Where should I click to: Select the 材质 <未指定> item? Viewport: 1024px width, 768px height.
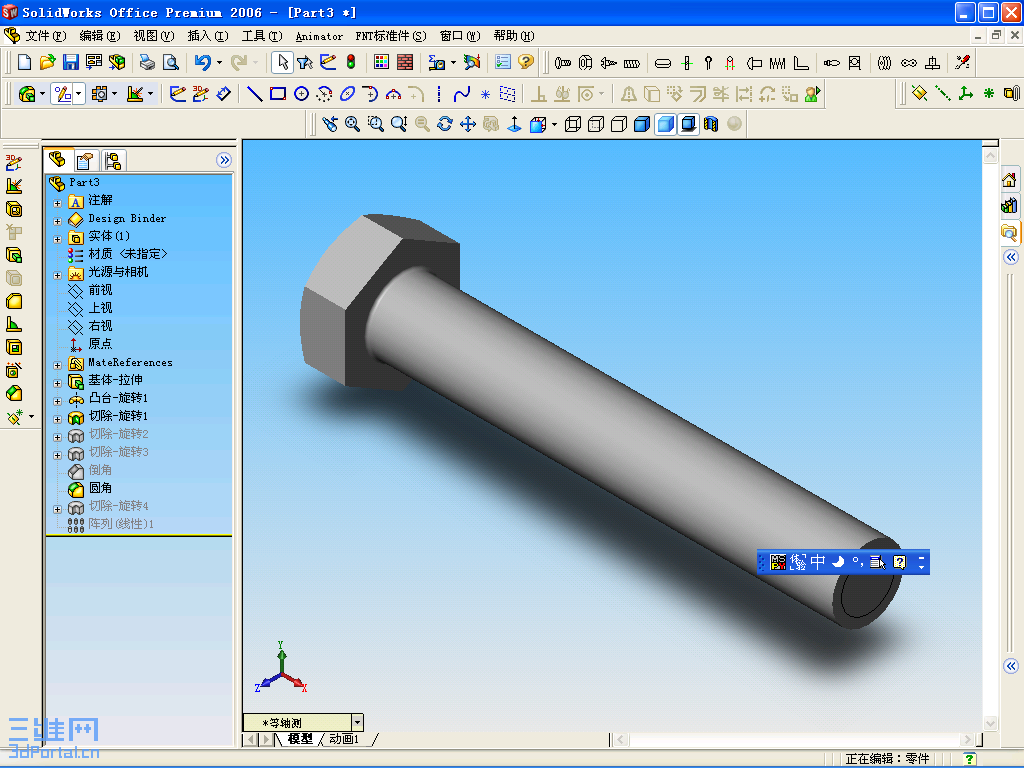(x=128, y=253)
